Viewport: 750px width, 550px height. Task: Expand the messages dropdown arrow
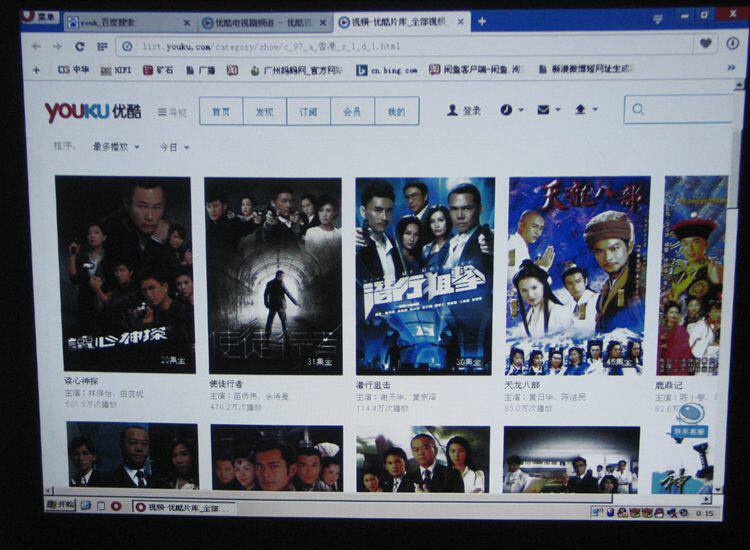[558, 110]
